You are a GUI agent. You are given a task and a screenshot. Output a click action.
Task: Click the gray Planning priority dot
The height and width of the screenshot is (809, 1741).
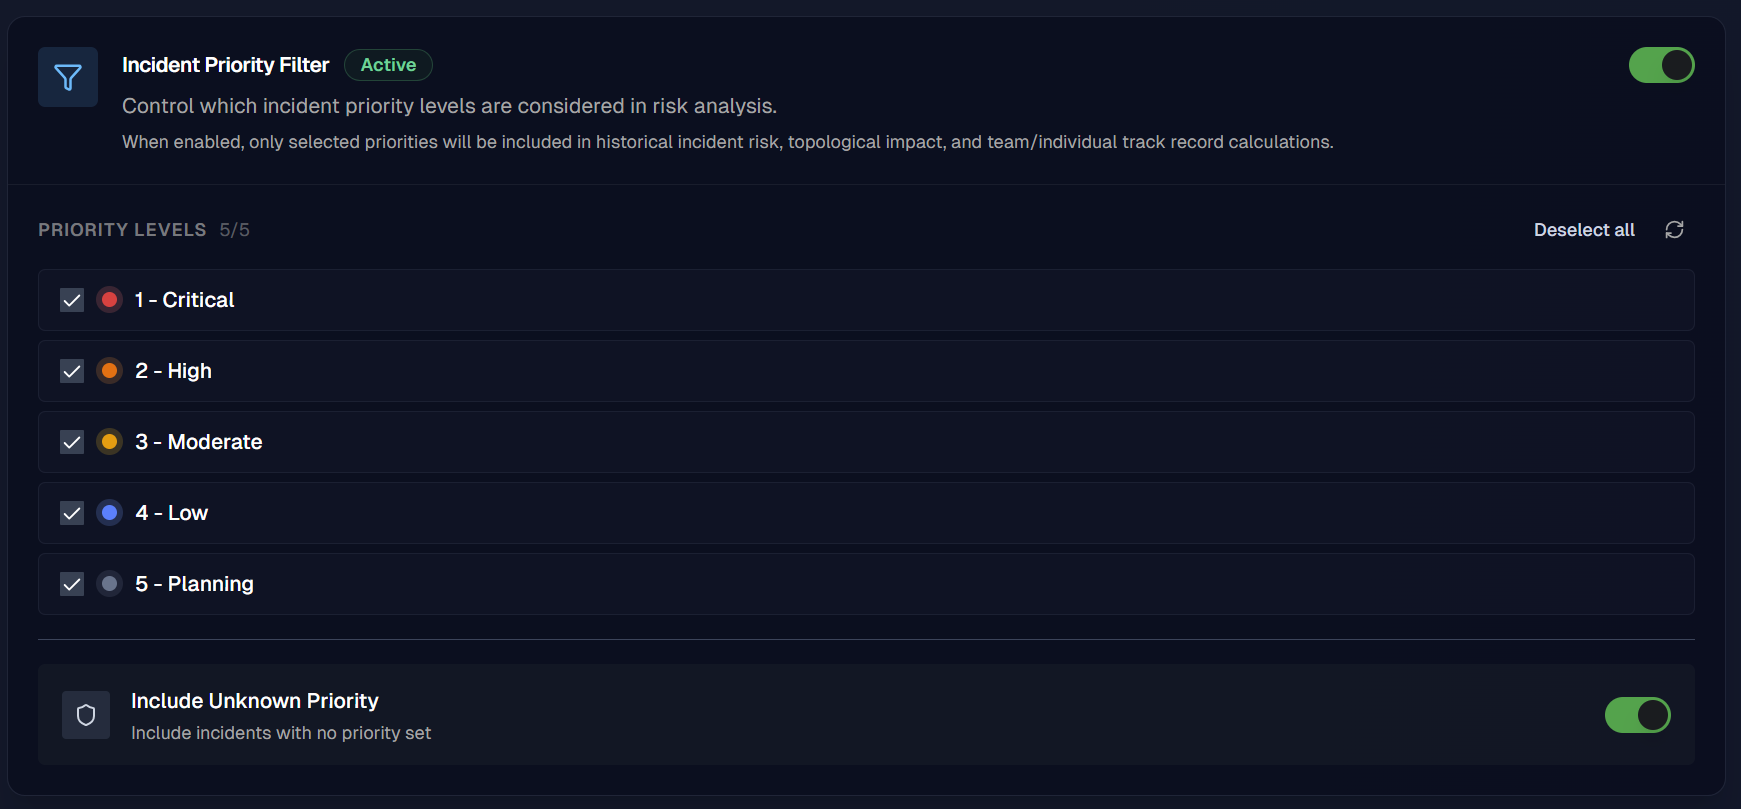[x=109, y=583]
